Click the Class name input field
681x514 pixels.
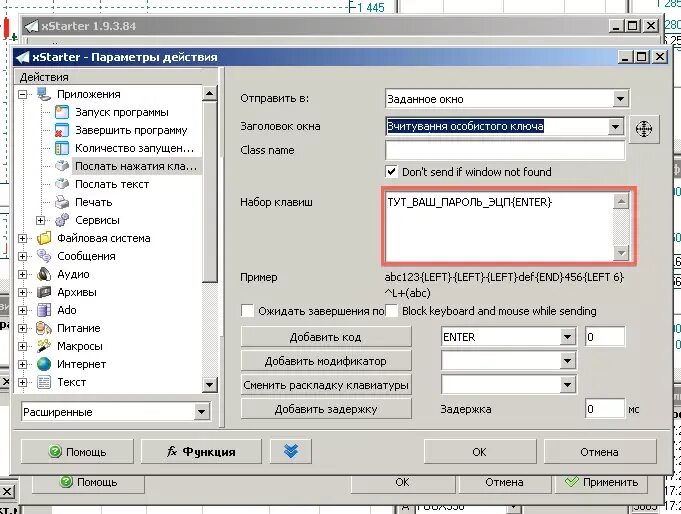[505, 150]
